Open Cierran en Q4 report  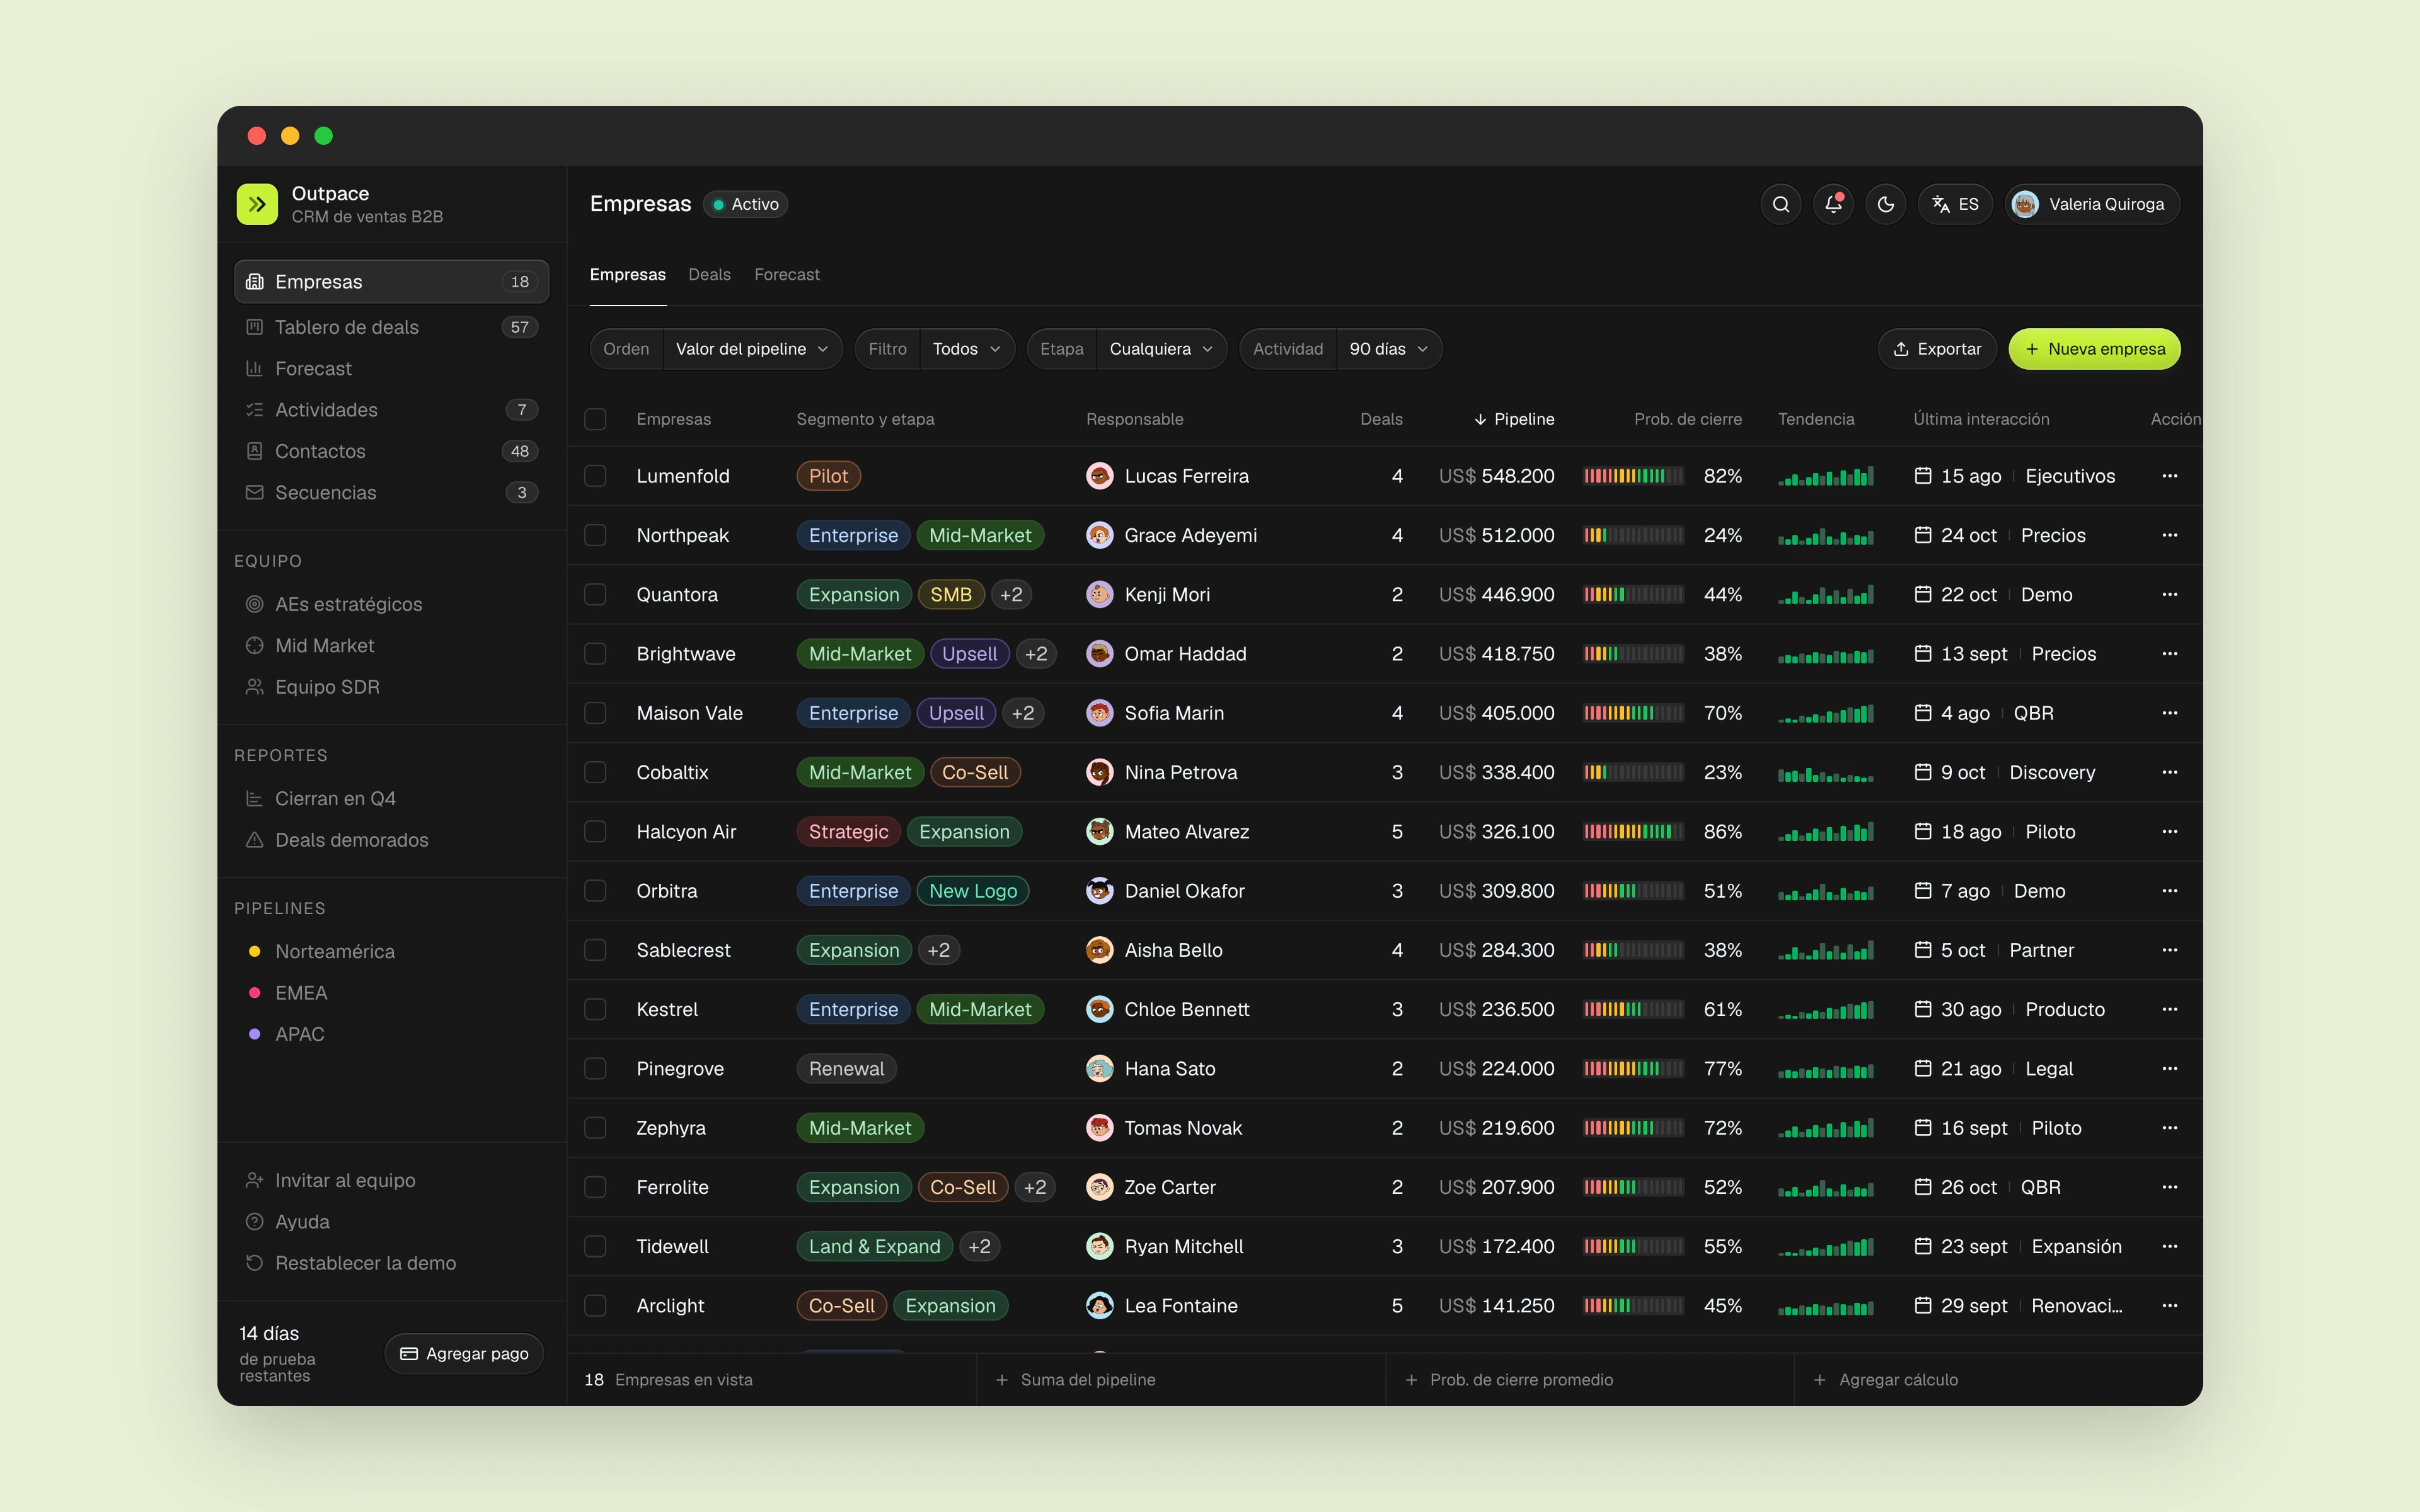point(391,799)
